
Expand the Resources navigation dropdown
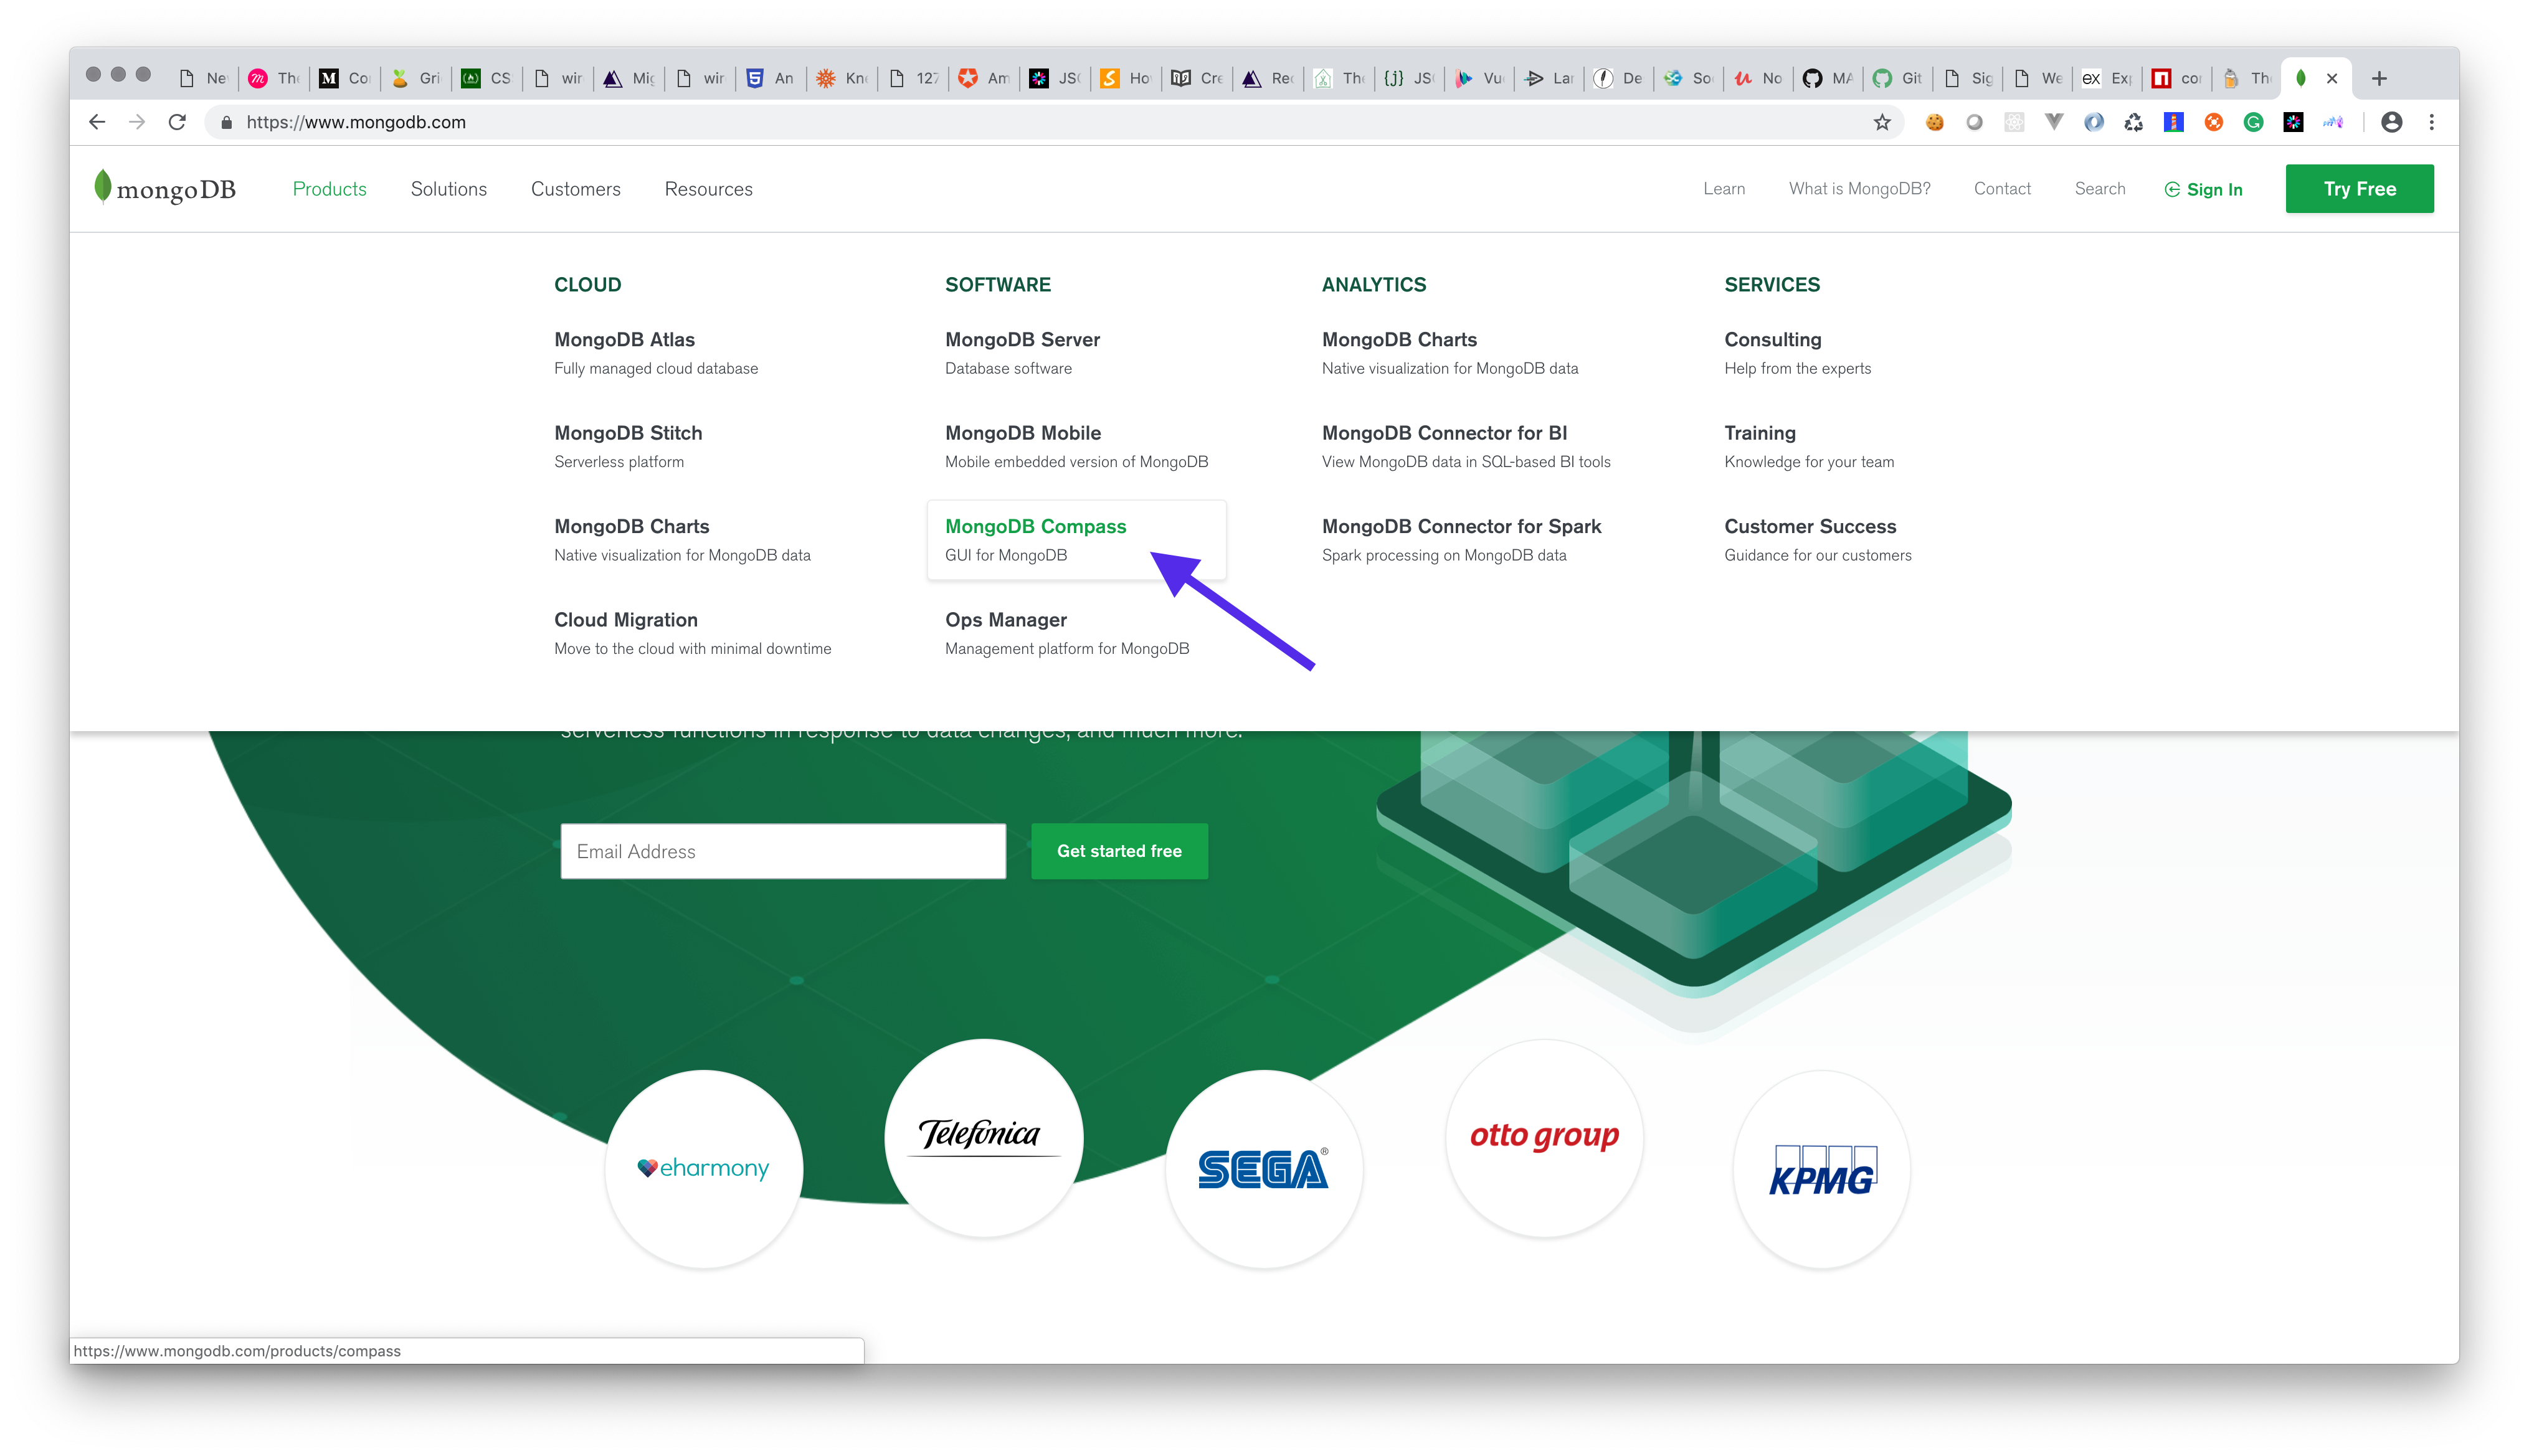click(709, 187)
